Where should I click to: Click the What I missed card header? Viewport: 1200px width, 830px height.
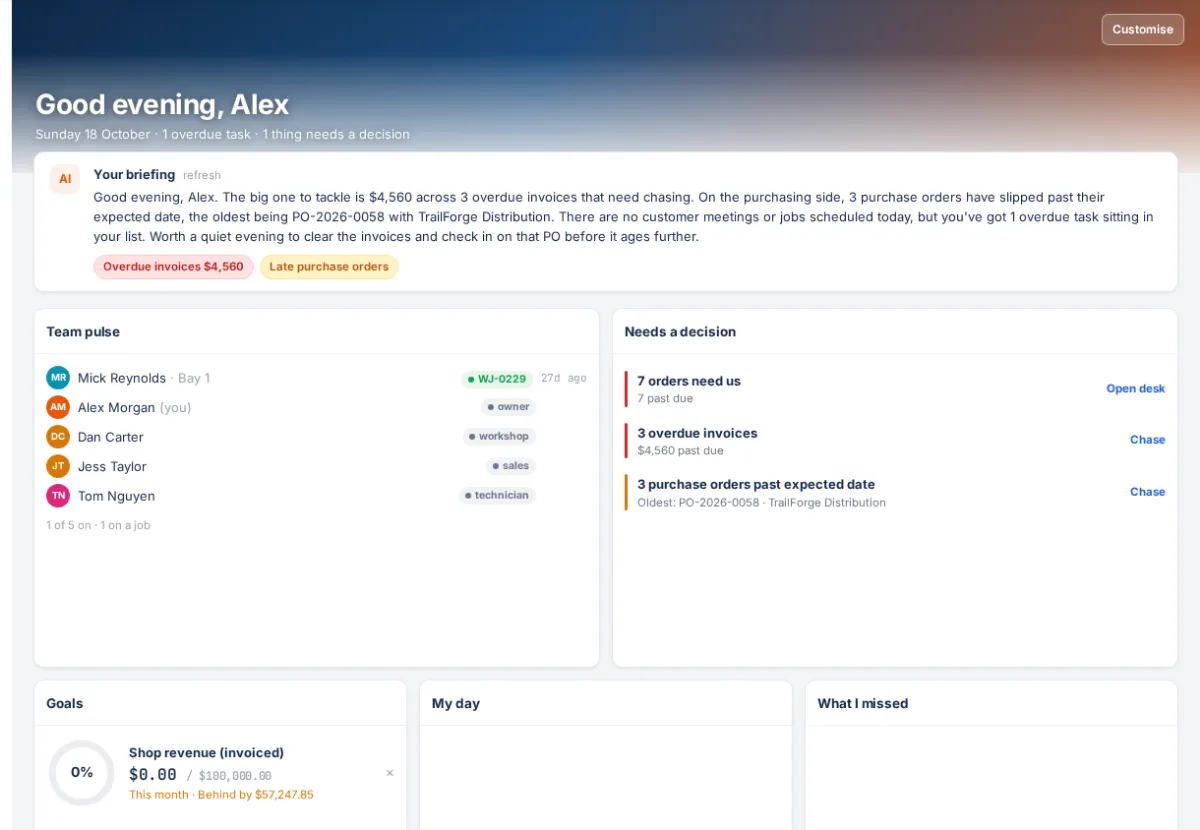(991, 704)
